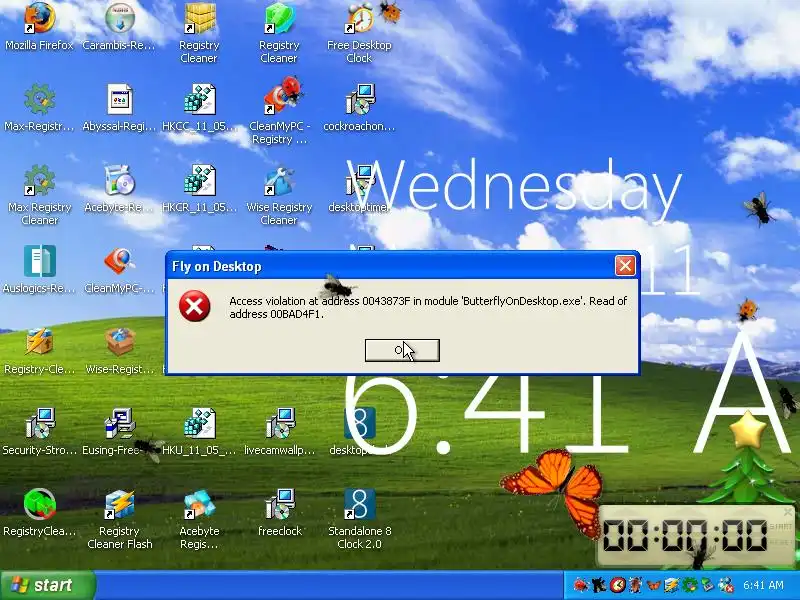Select the Auslogics-Re... desktop icon
Screen dimensions: 800x600
[39, 269]
